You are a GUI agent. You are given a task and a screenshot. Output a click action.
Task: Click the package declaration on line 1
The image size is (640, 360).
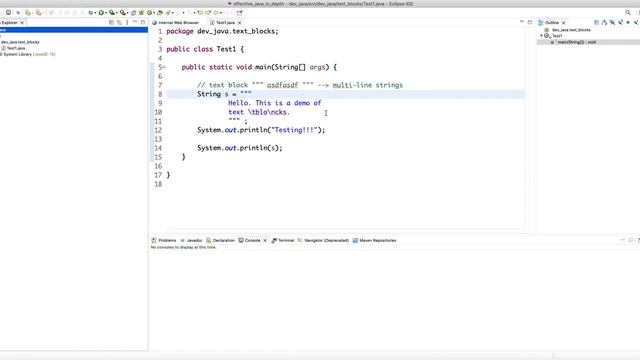(x=222, y=31)
